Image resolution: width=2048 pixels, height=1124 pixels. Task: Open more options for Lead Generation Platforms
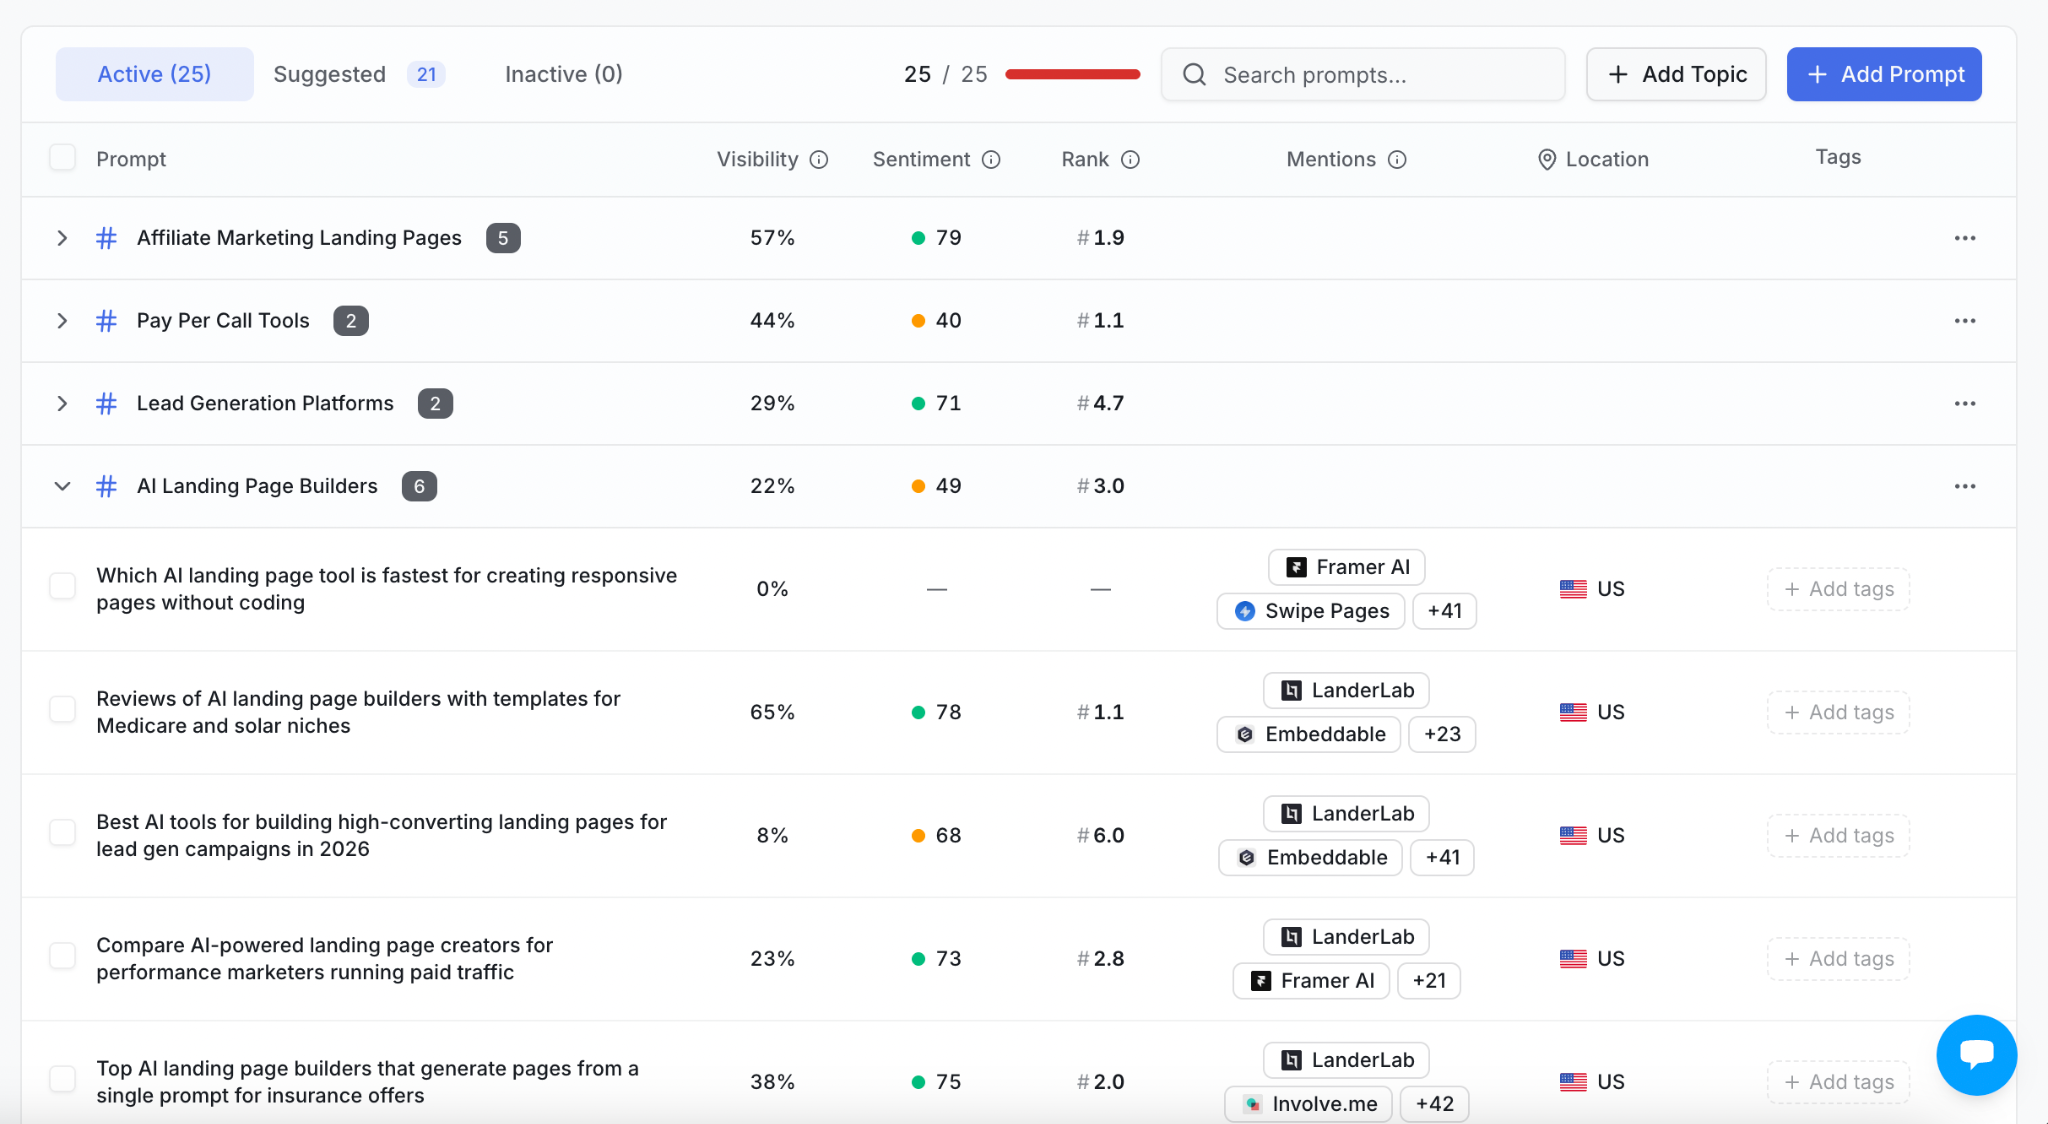[x=1964, y=404]
